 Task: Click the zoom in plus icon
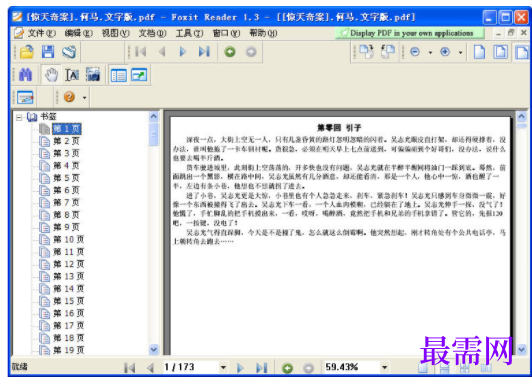[445, 52]
